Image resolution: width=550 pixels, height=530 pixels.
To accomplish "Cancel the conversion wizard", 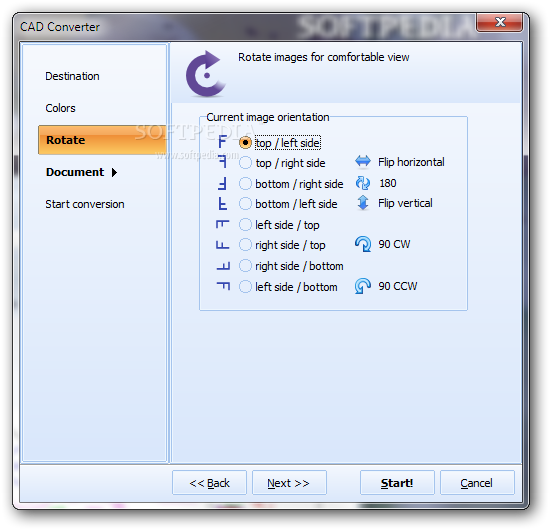I will tap(477, 483).
